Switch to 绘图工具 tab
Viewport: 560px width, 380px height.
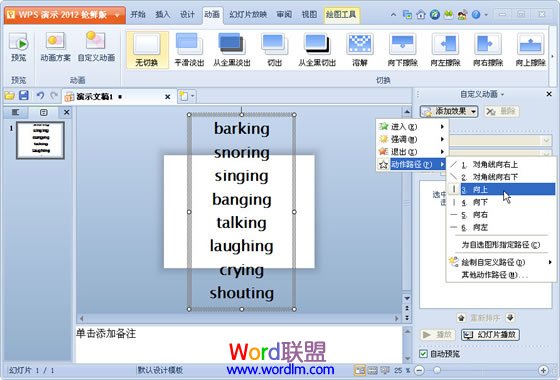[341, 15]
